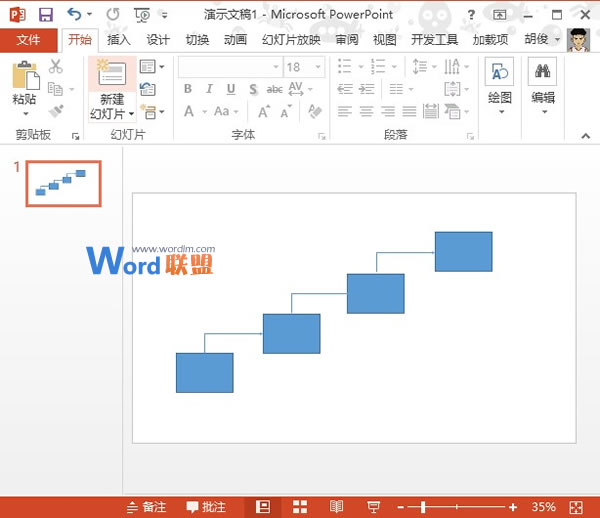Screen dimensions: 600x518
Task: Expand the 粘贴 paste options arrow
Action: pyautogui.click(x=26, y=114)
